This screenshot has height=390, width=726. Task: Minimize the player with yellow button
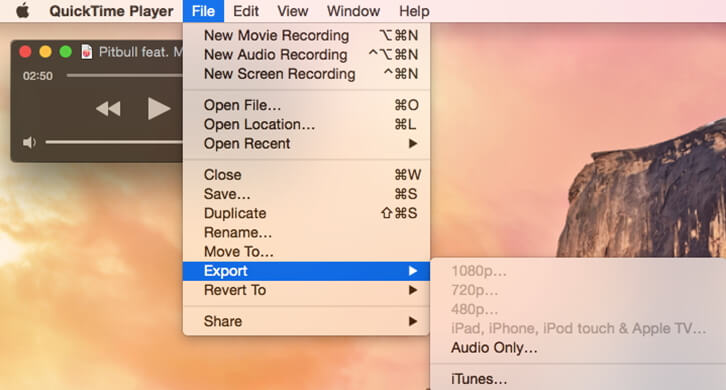(45, 51)
